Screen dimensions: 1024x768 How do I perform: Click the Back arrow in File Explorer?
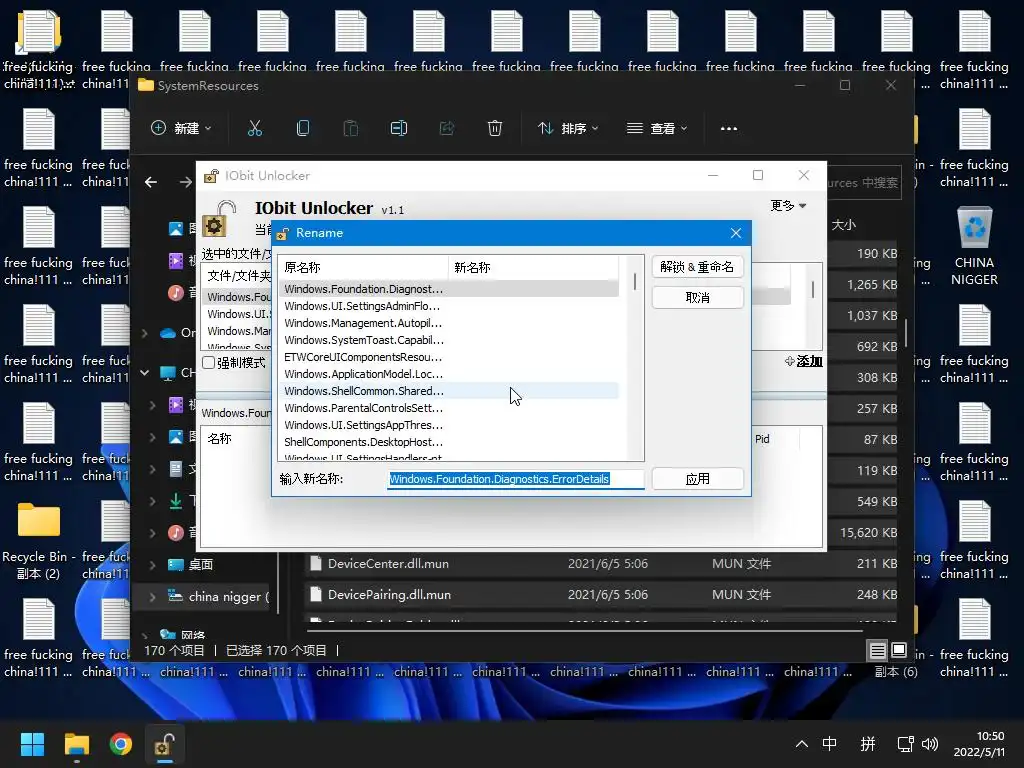click(151, 182)
